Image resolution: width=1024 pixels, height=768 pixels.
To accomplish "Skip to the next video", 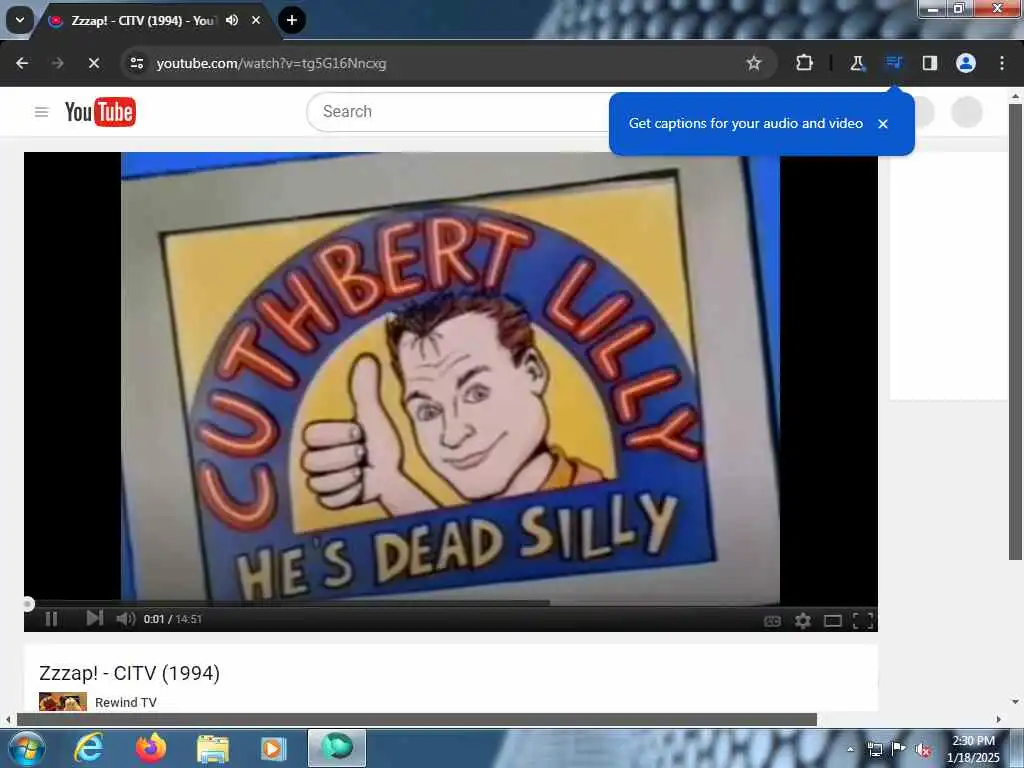I will [x=95, y=618].
